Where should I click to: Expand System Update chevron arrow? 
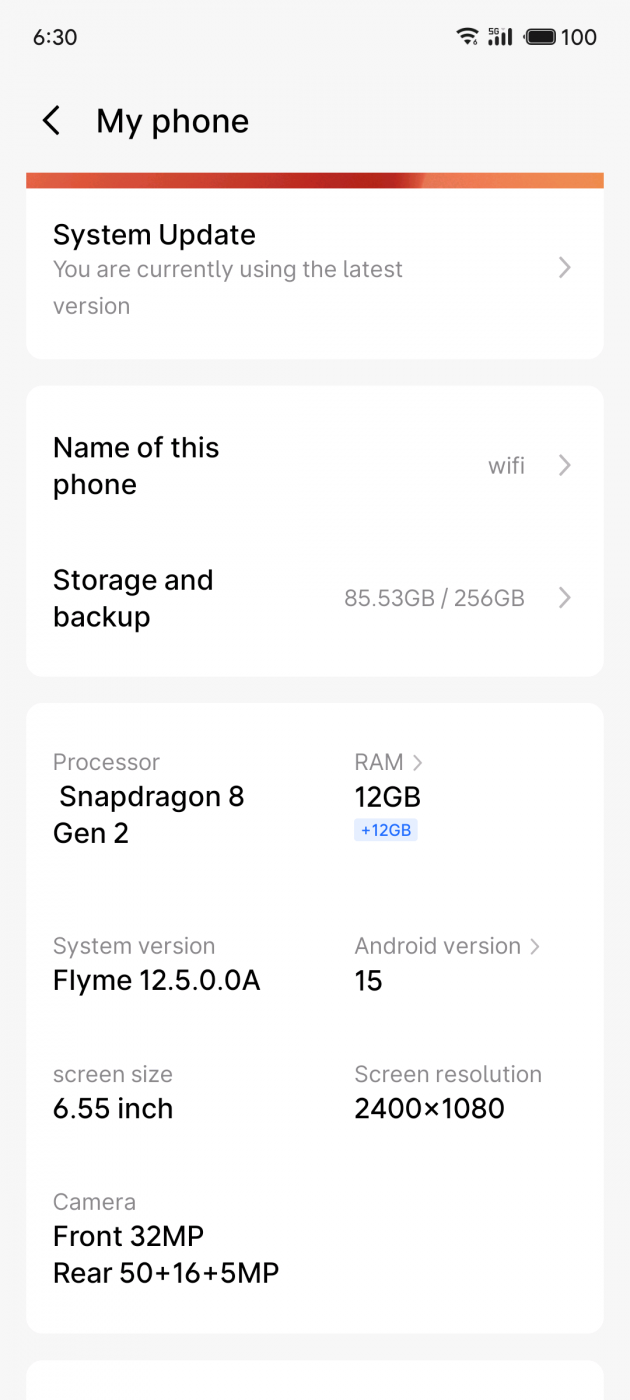[x=565, y=268]
